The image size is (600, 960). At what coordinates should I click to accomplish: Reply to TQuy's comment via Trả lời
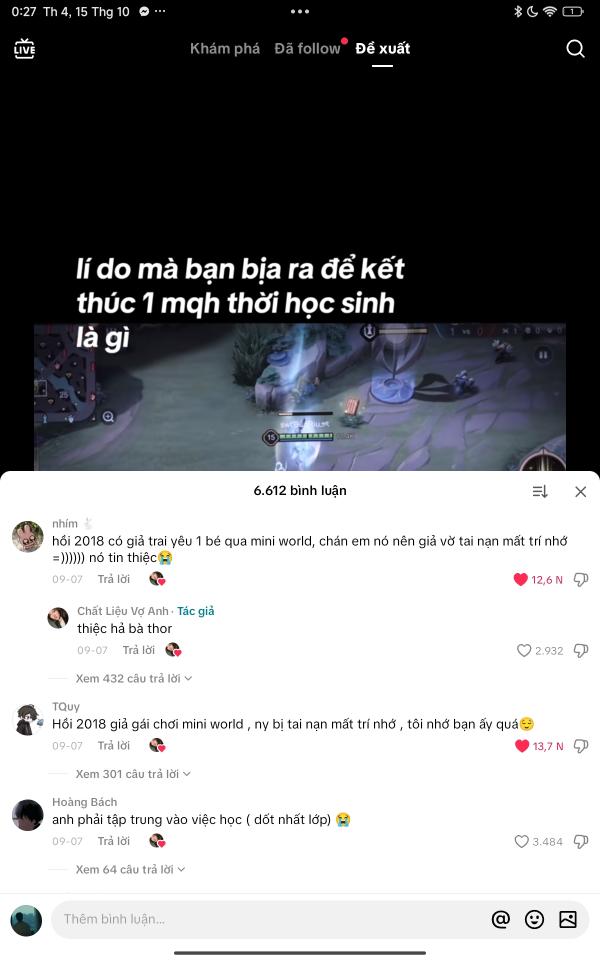tap(114, 746)
